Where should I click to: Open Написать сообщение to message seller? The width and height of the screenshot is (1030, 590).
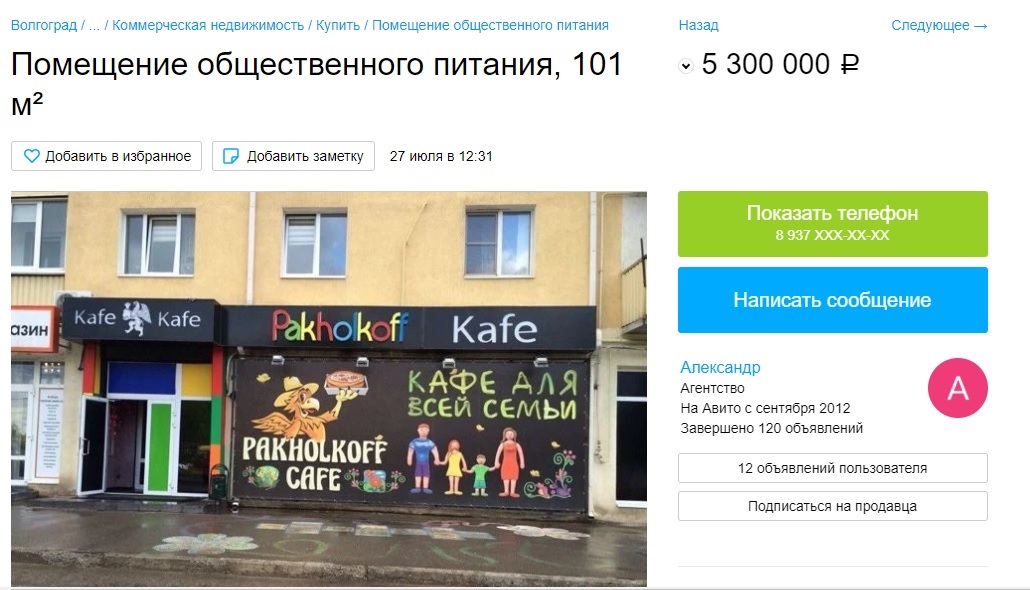pos(832,300)
